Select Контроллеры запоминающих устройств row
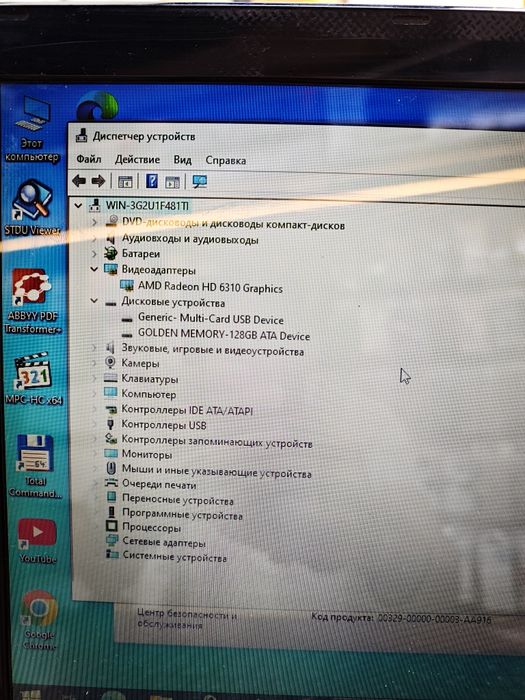The height and width of the screenshot is (700, 525). click(x=217, y=441)
